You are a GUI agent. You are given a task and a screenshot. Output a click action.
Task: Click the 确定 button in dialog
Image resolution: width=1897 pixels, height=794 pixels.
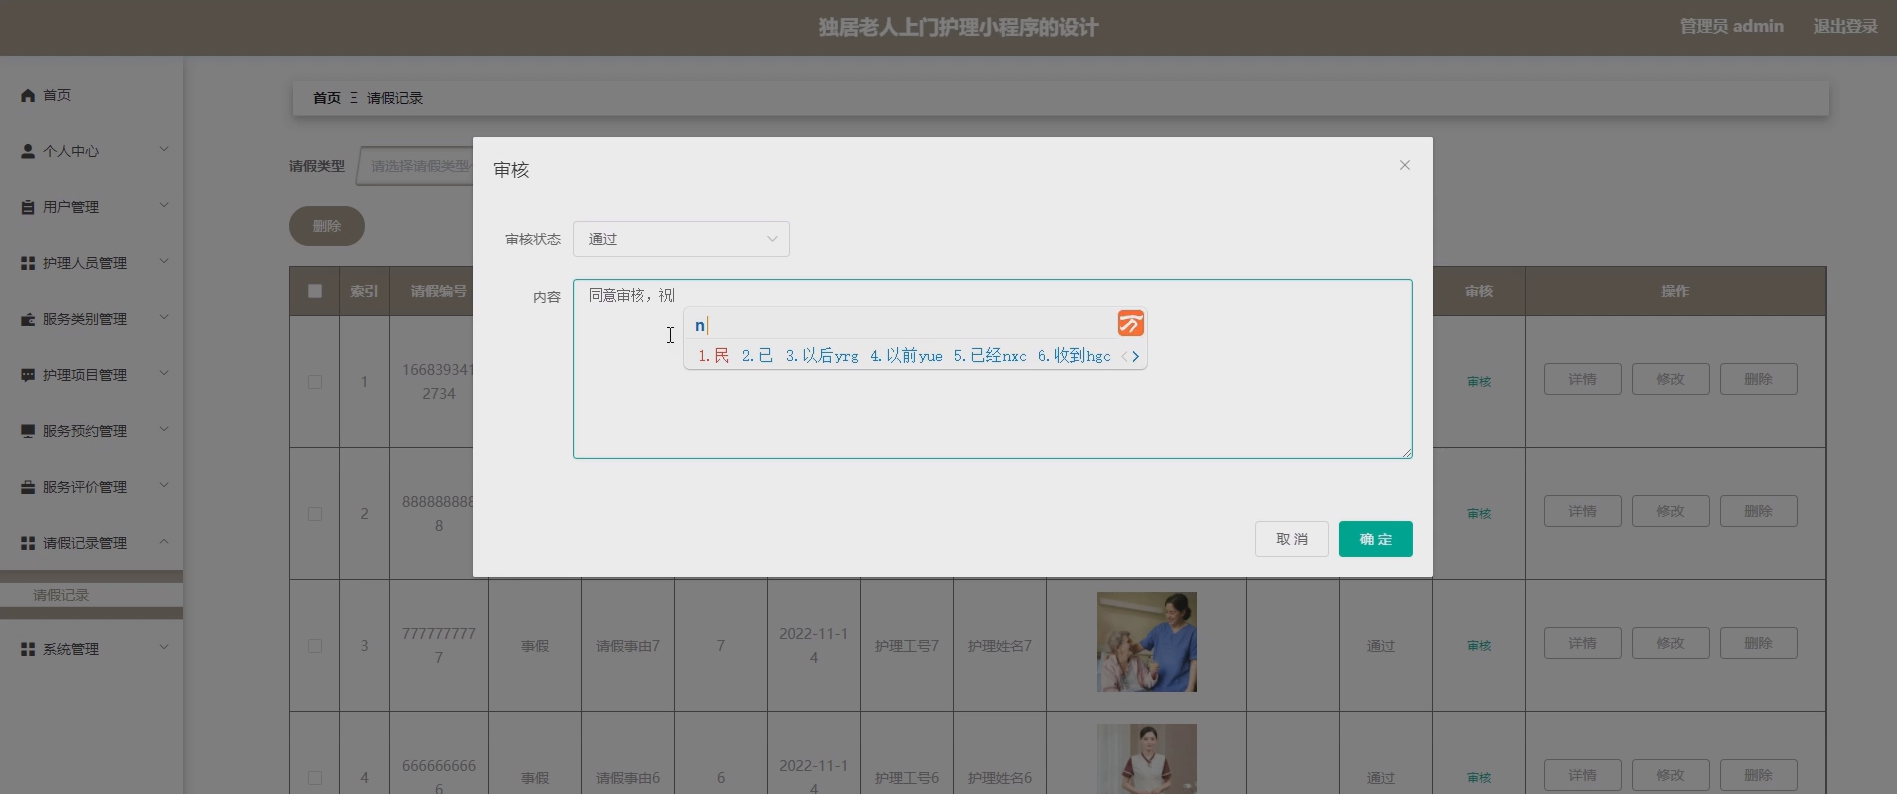tap(1375, 539)
